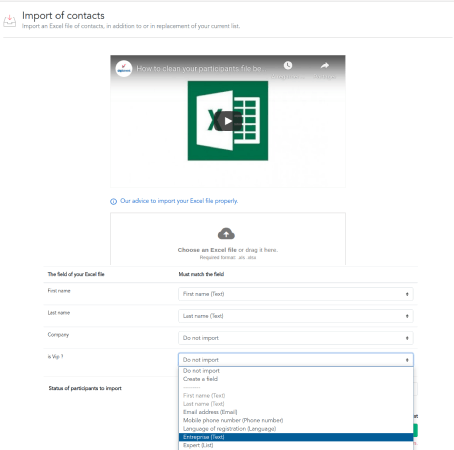
Task: Open the Last name field dropdown
Action: pos(296,316)
